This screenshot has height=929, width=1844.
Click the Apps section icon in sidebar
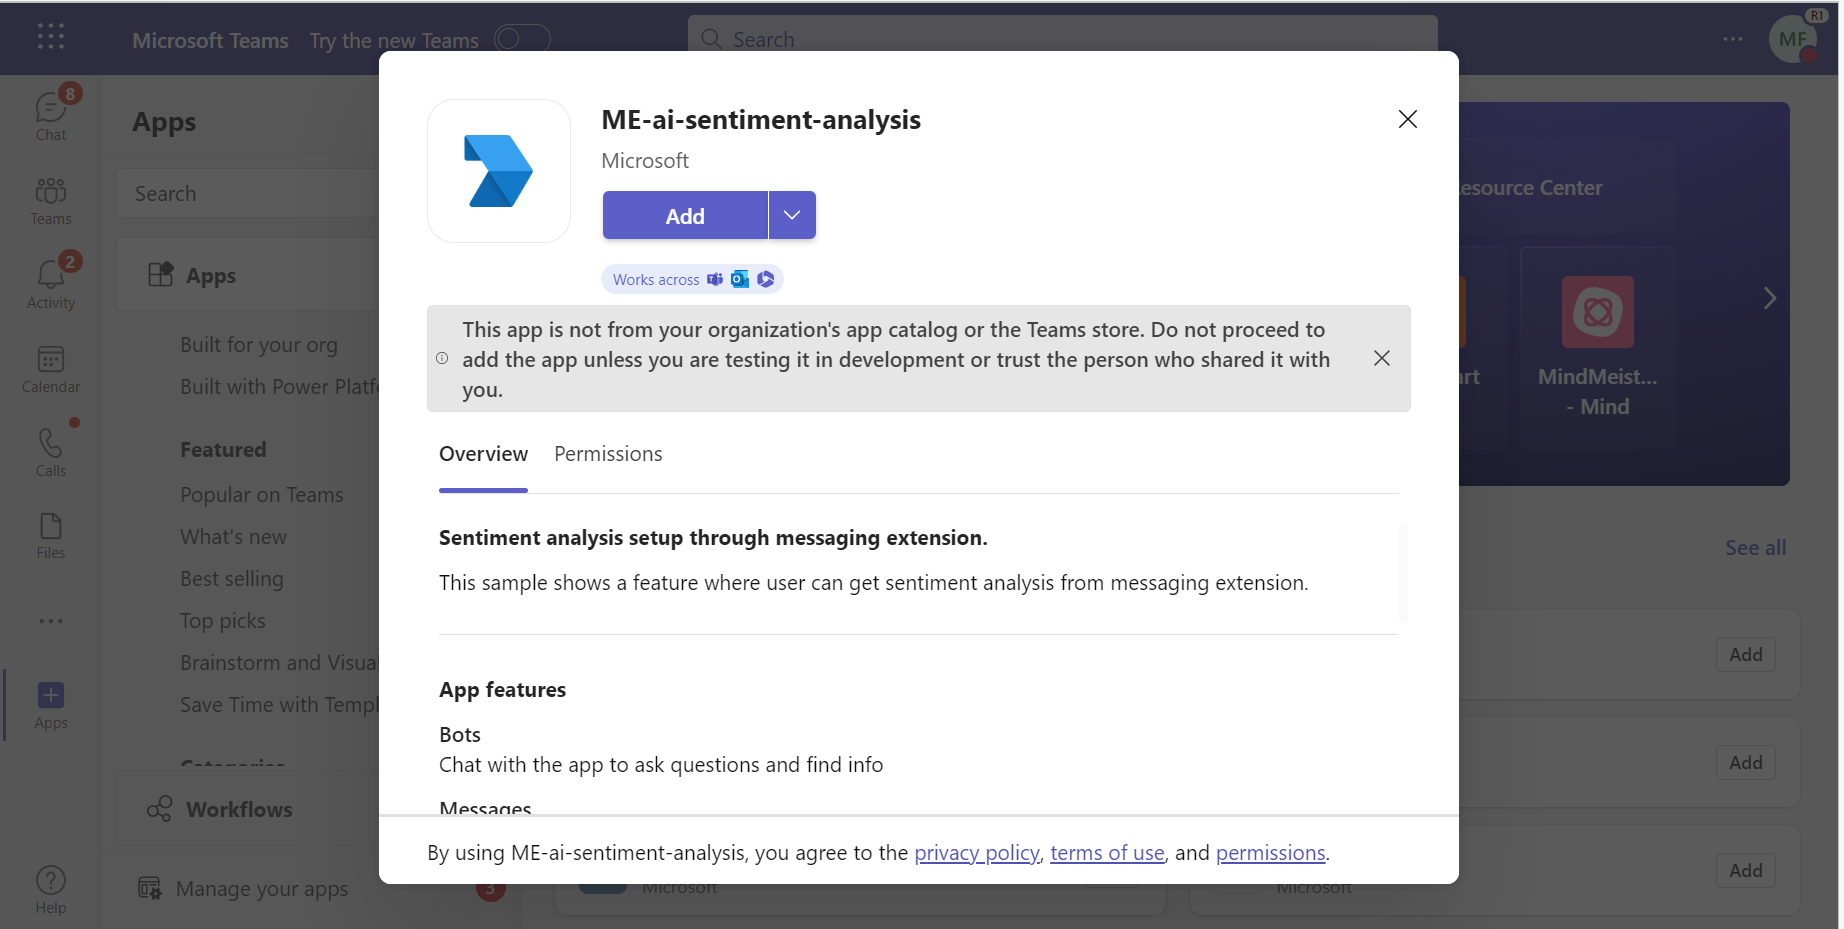pyautogui.click(x=161, y=275)
